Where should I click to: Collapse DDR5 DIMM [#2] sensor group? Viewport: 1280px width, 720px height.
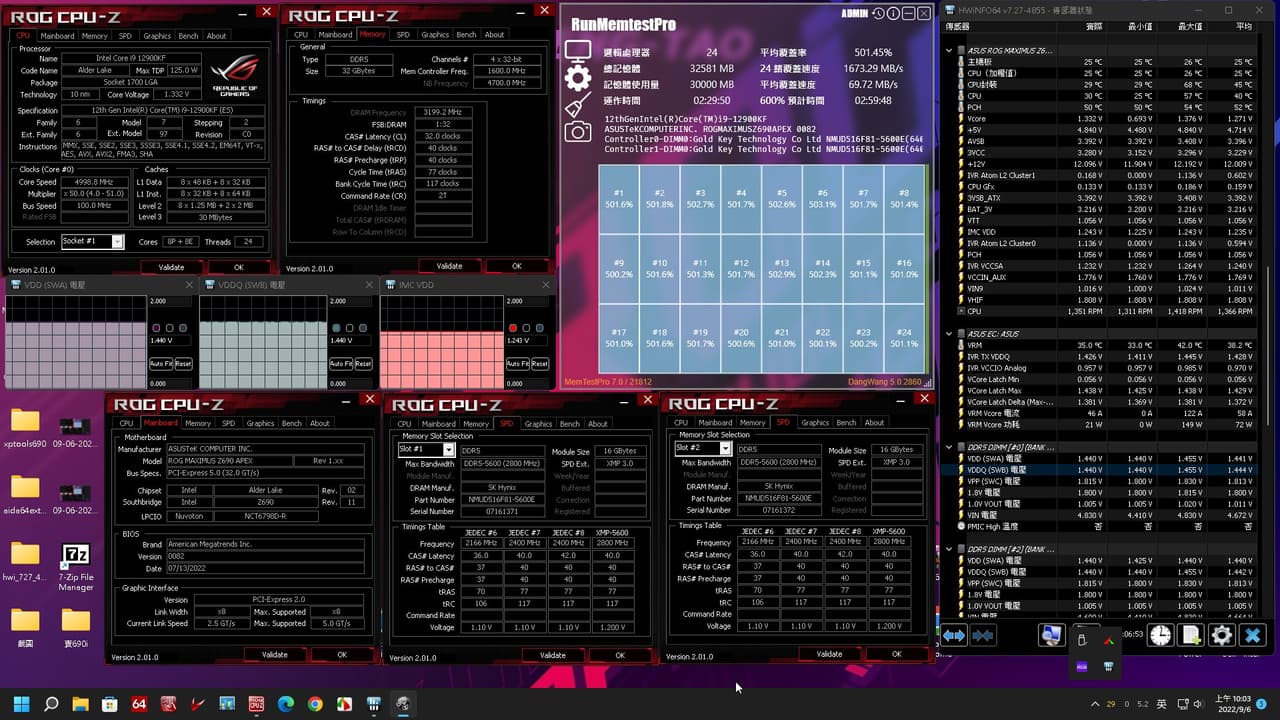[x=950, y=549]
